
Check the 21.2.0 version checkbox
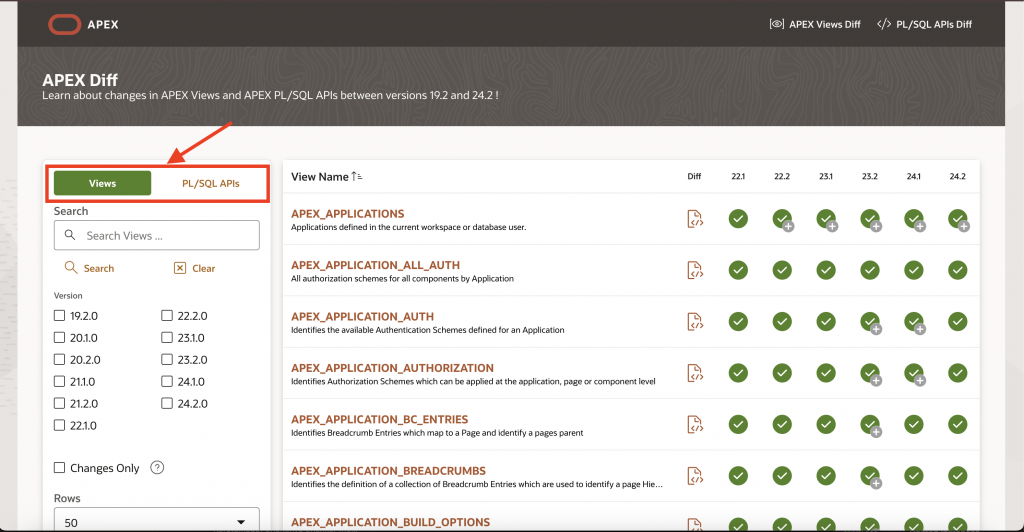[59, 403]
